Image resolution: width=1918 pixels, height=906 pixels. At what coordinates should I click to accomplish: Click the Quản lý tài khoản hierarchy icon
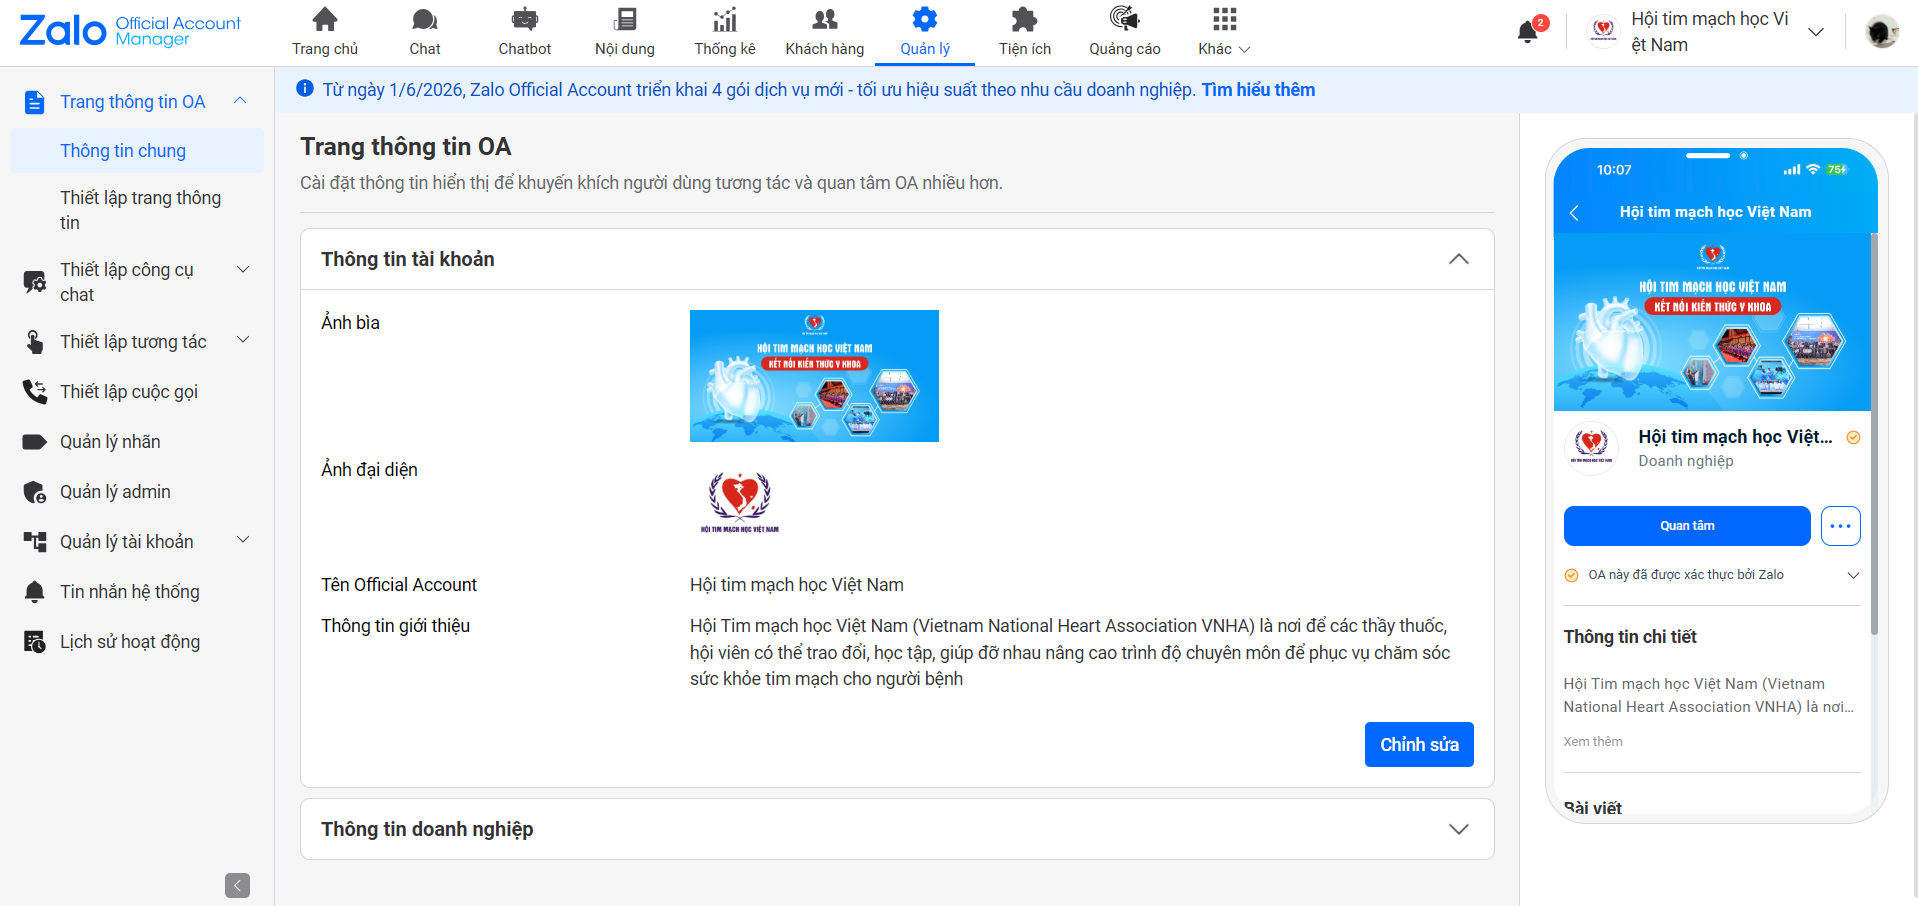coord(35,542)
